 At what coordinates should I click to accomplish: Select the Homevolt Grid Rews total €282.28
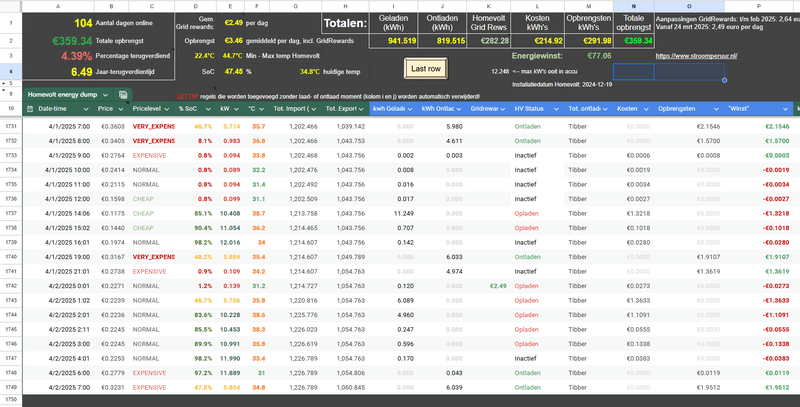point(488,41)
